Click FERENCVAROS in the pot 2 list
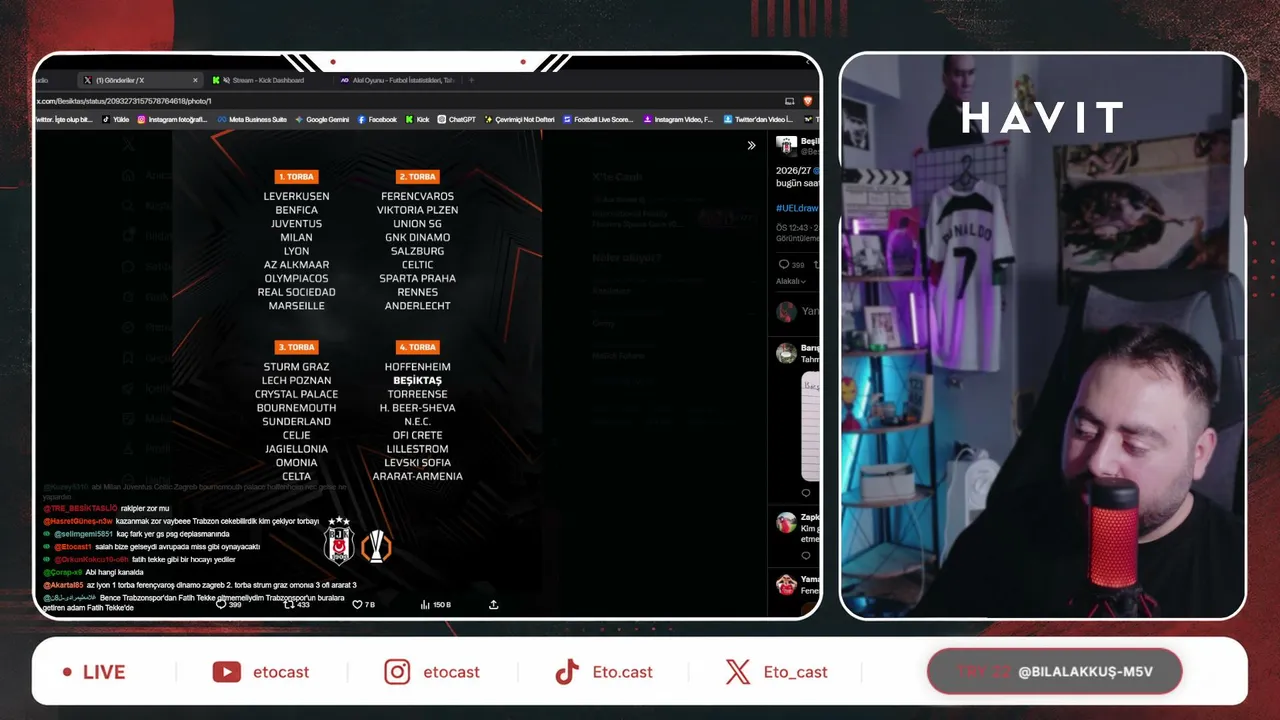1280x720 pixels. (417, 196)
